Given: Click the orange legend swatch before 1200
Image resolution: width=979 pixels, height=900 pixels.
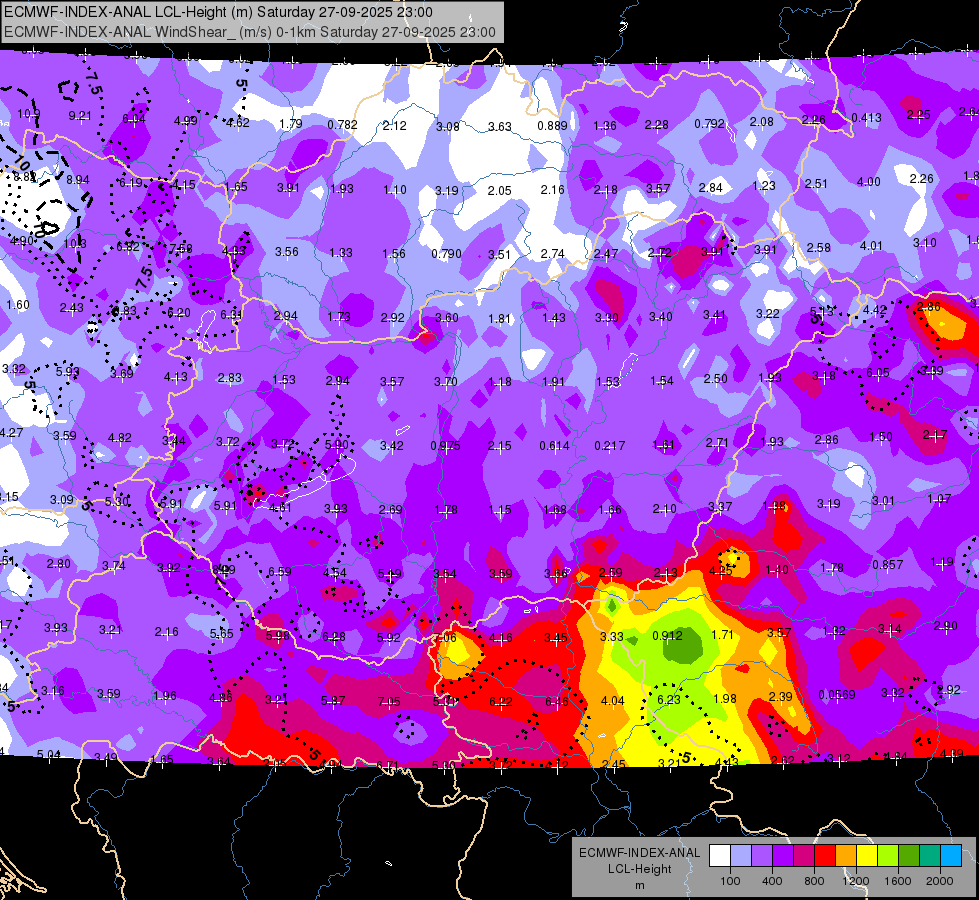Looking at the screenshot, I should point(846,855).
